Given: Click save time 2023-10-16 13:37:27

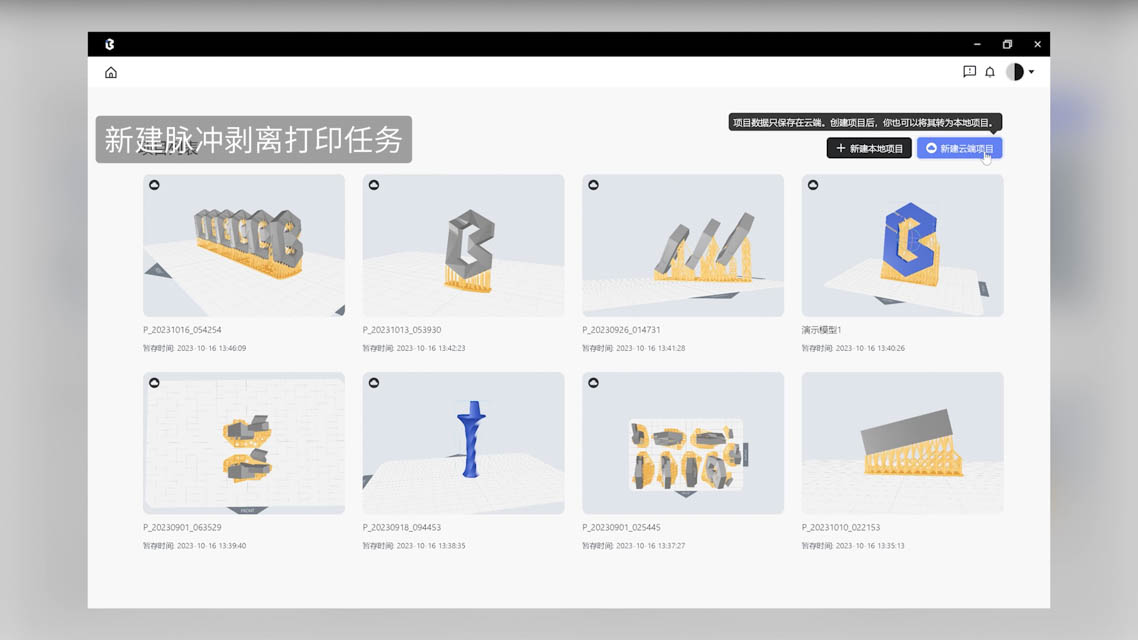Looking at the screenshot, I should 634,546.
